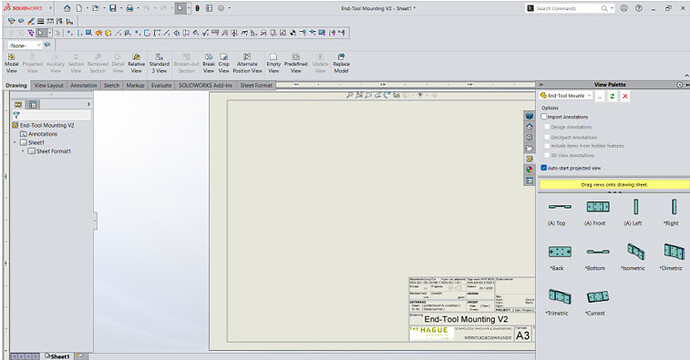
Task: Switch to the Annotation tab
Action: click(x=84, y=85)
